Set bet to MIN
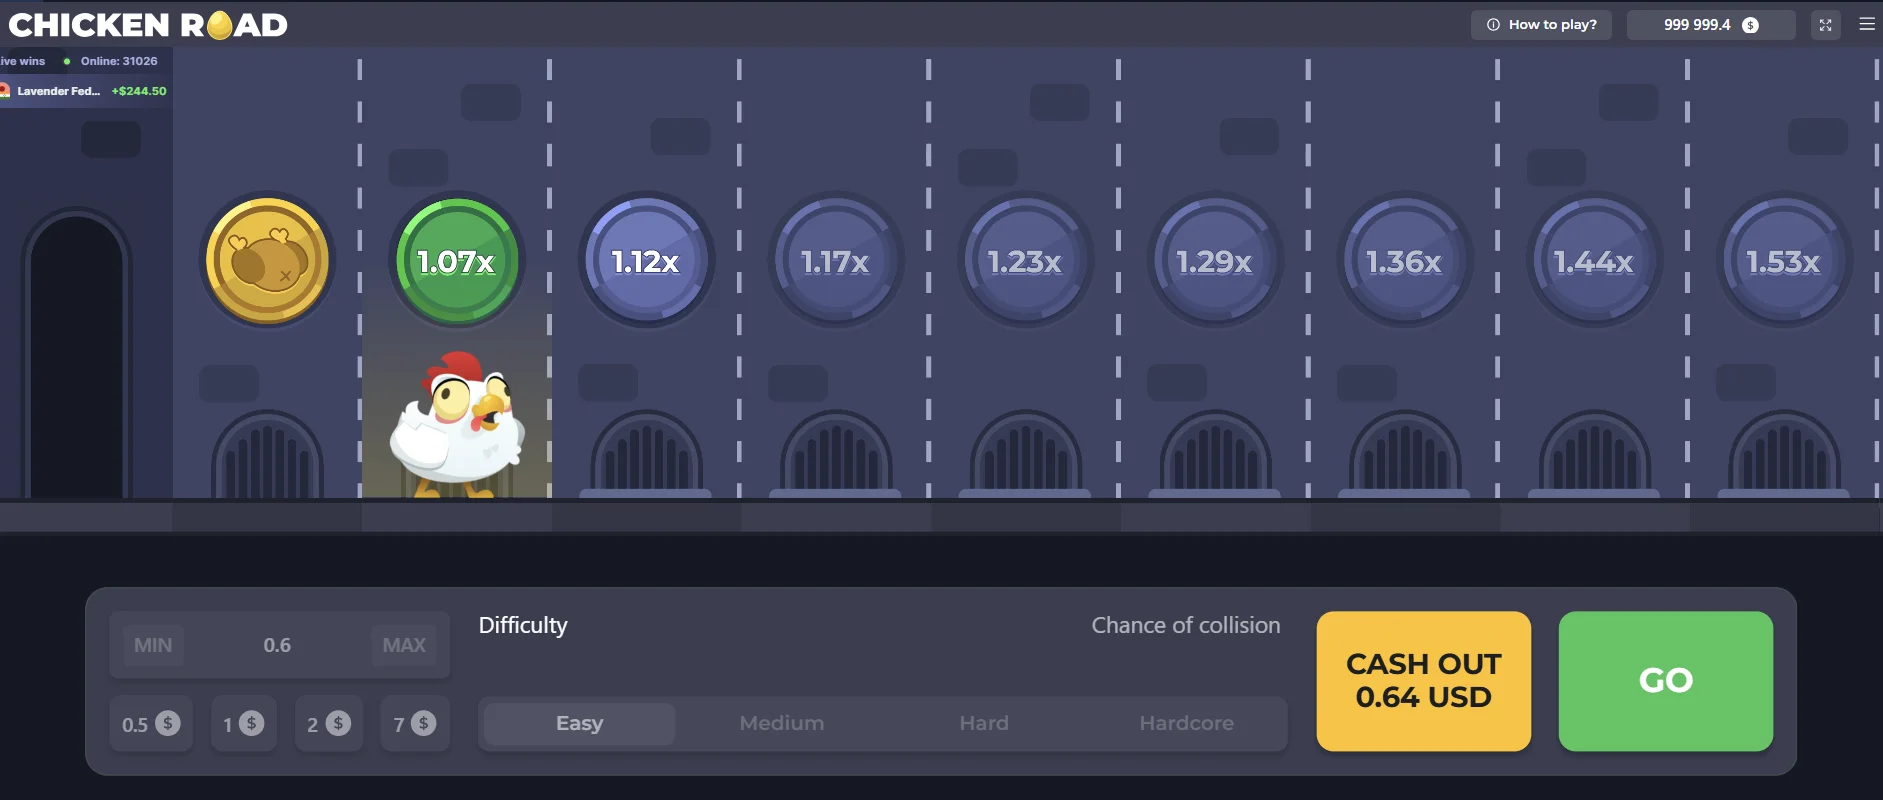Screen dimensions: 1883x800 [153, 645]
